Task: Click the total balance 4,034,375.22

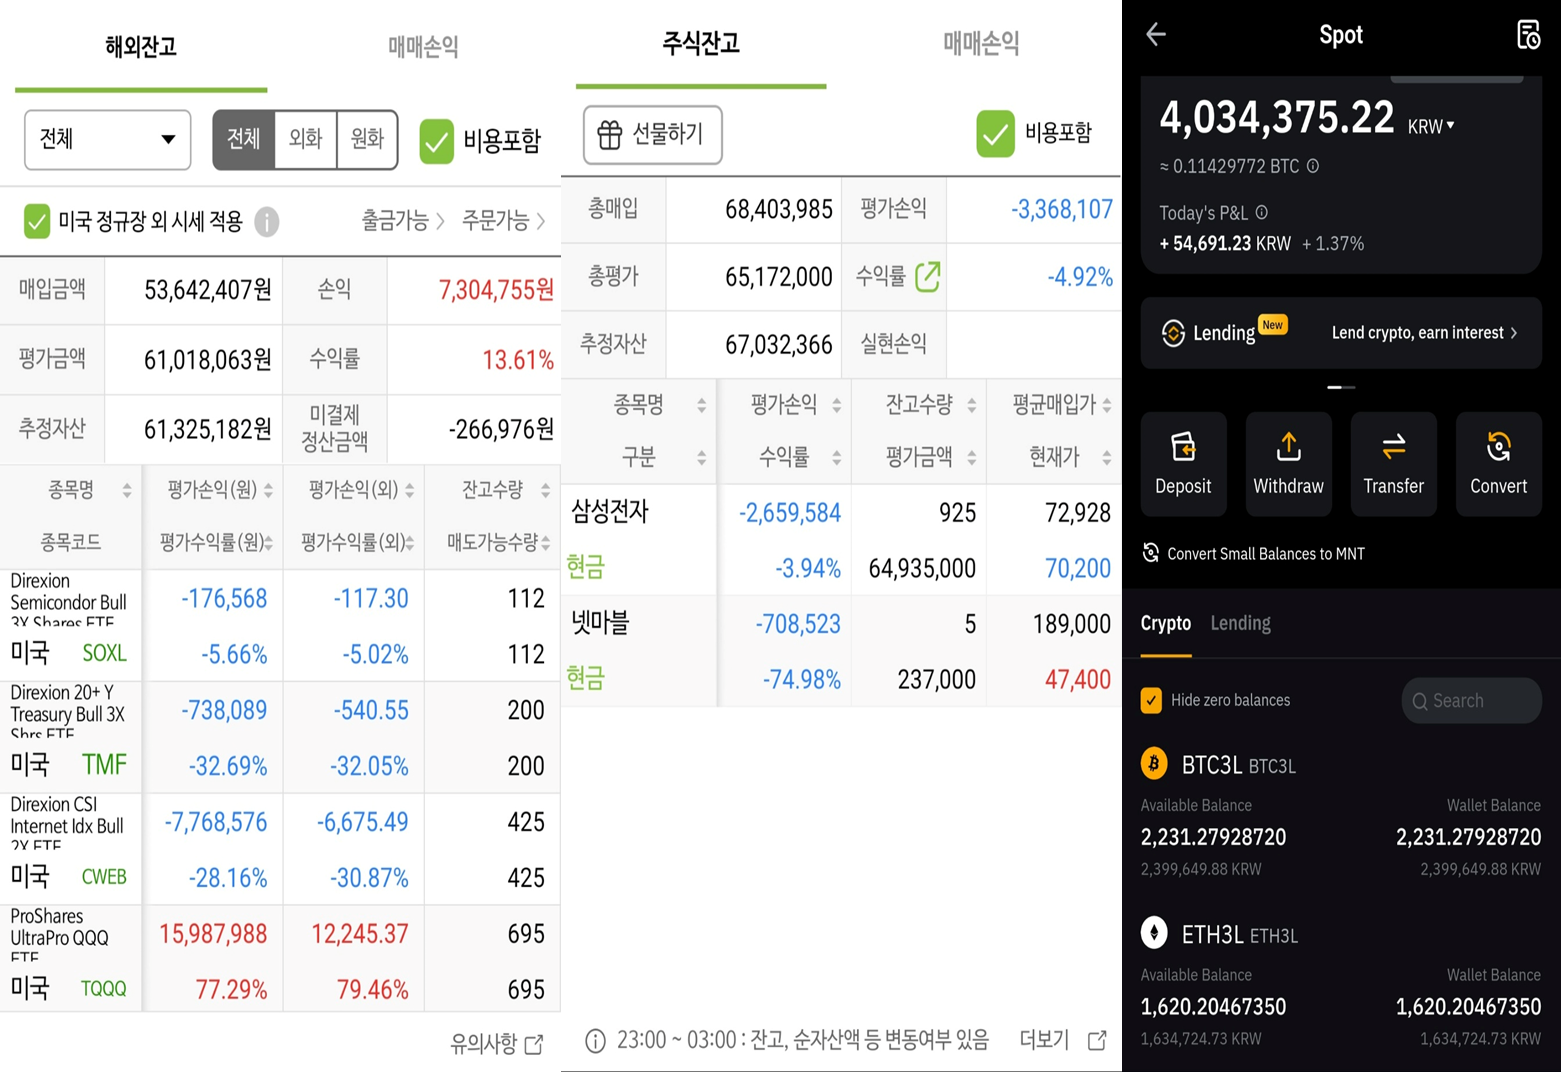Action: 1277,117
